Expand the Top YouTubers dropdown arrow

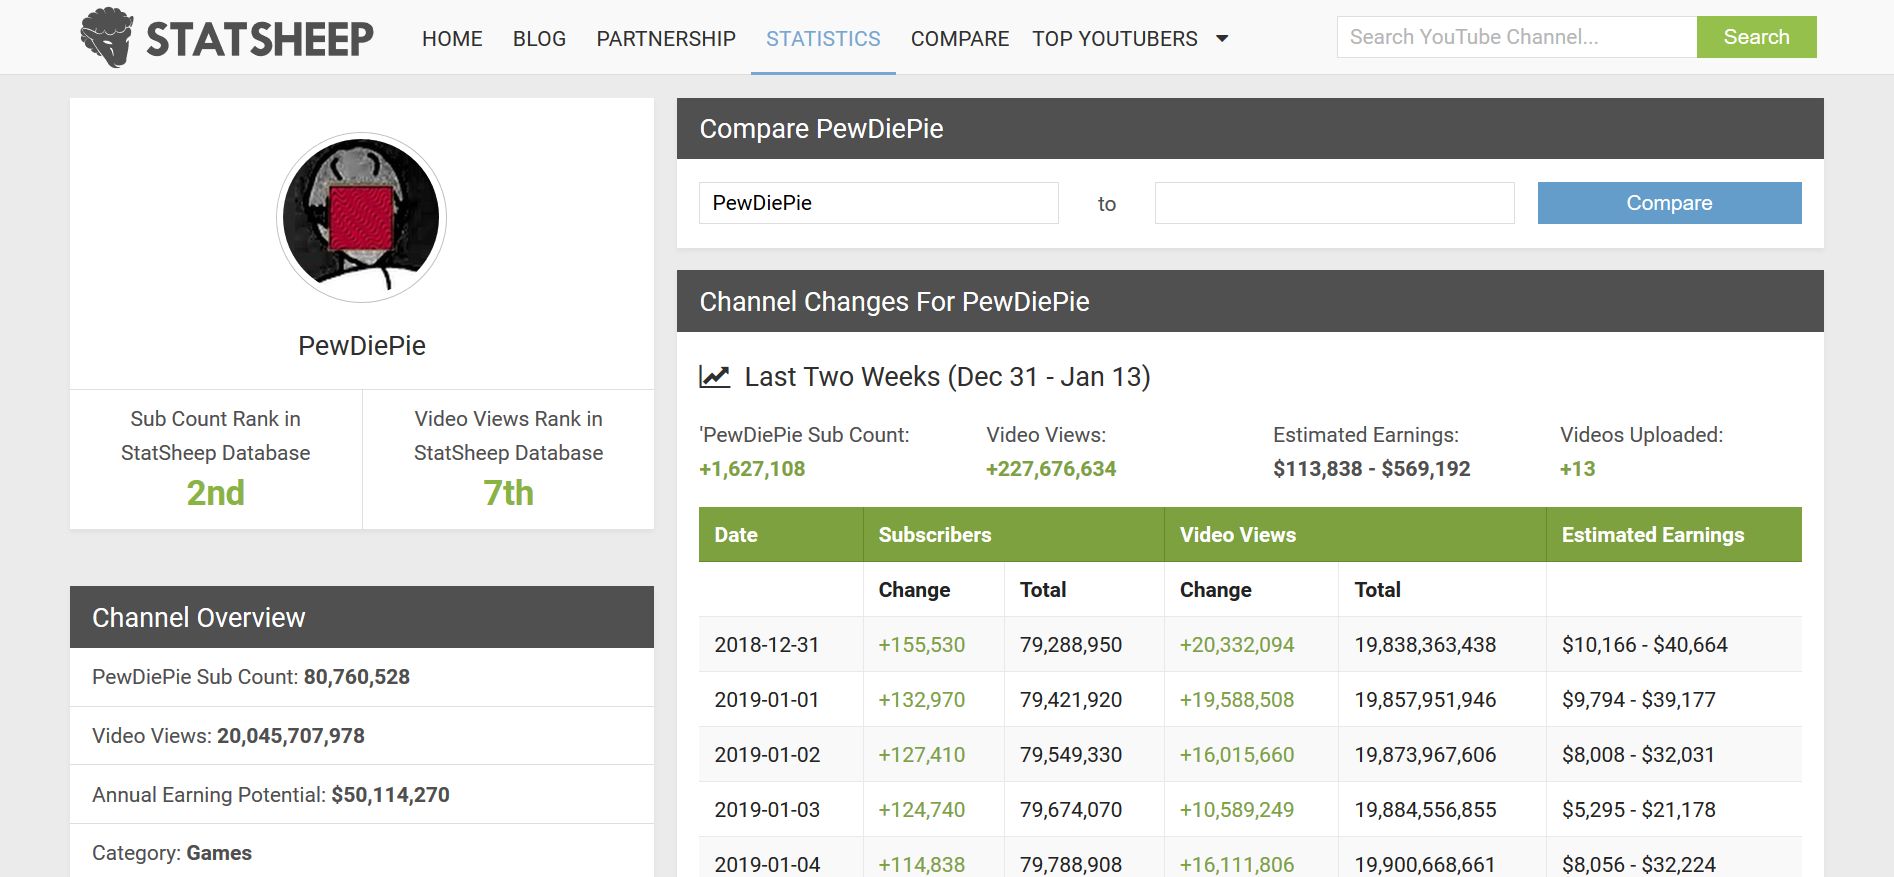pos(1221,39)
